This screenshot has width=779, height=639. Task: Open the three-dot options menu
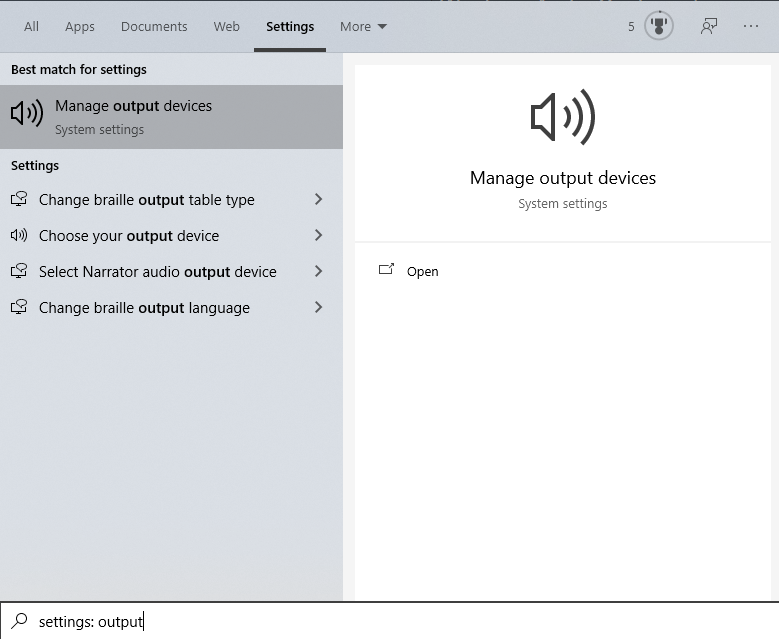coord(751,27)
